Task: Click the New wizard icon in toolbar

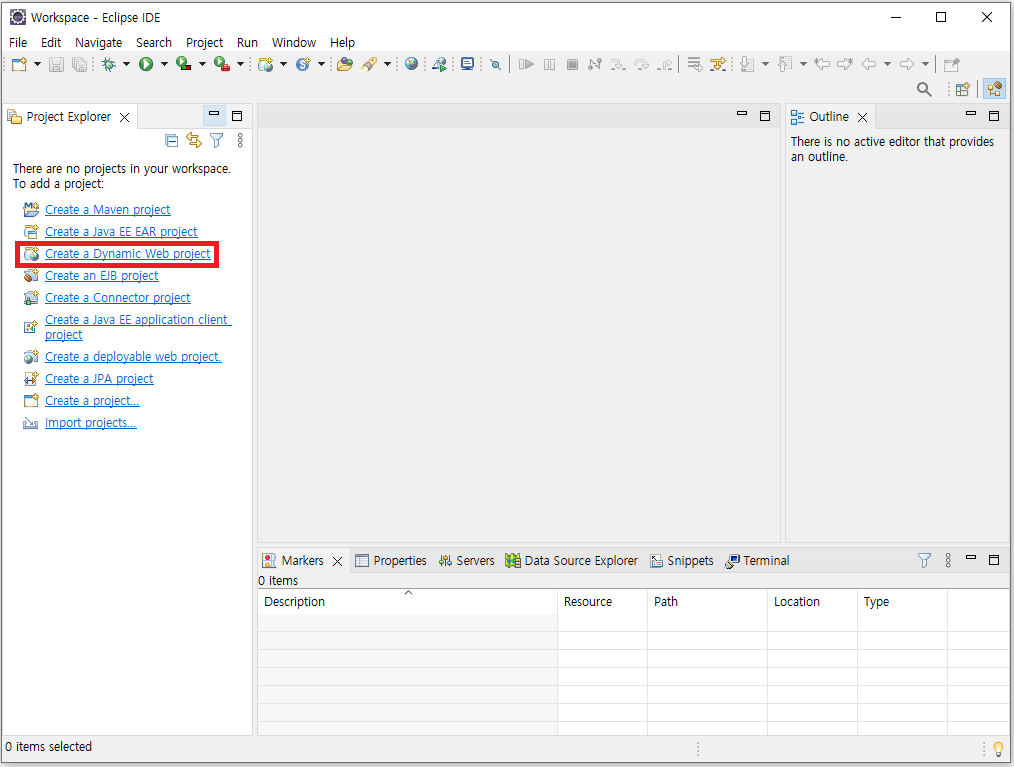Action: pyautogui.click(x=19, y=64)
